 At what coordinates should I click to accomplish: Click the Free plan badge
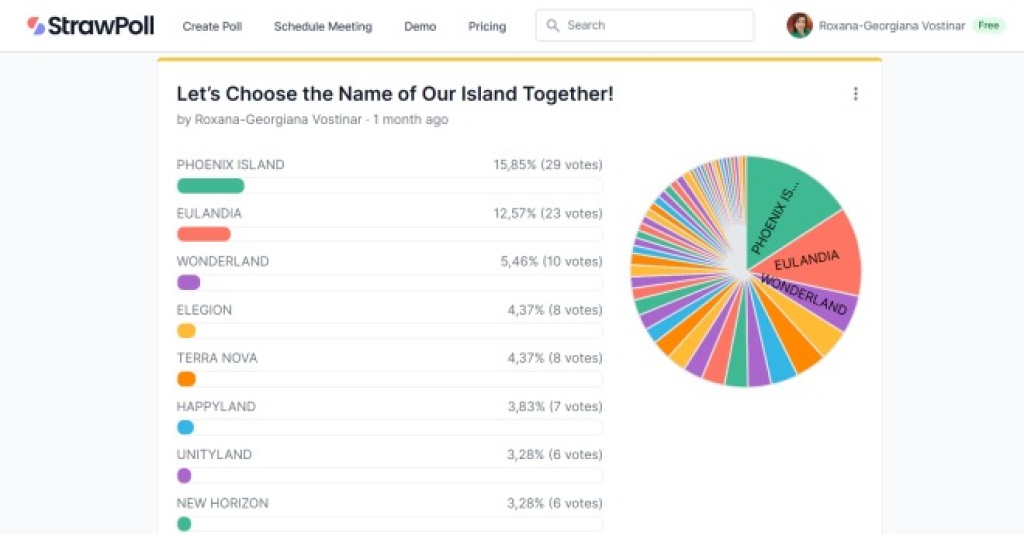point(988,26)
